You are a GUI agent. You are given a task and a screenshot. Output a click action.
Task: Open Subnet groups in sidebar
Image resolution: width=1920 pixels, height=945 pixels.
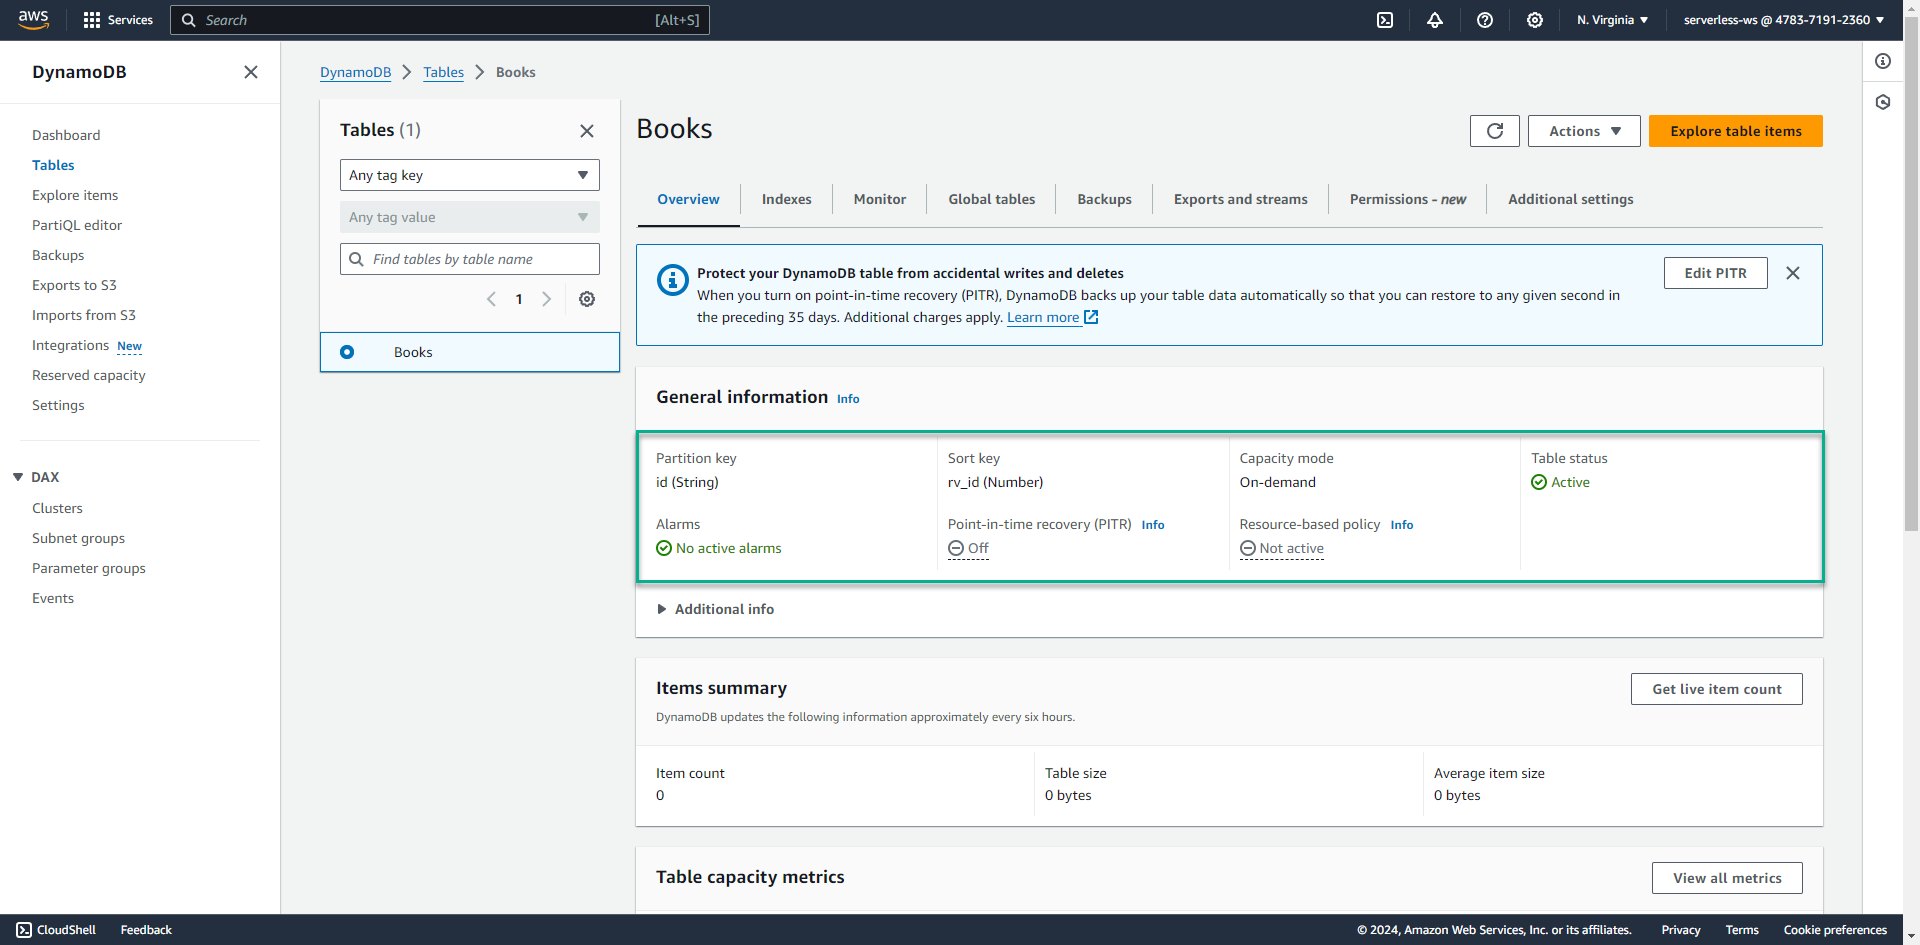[x=78, y=538]
